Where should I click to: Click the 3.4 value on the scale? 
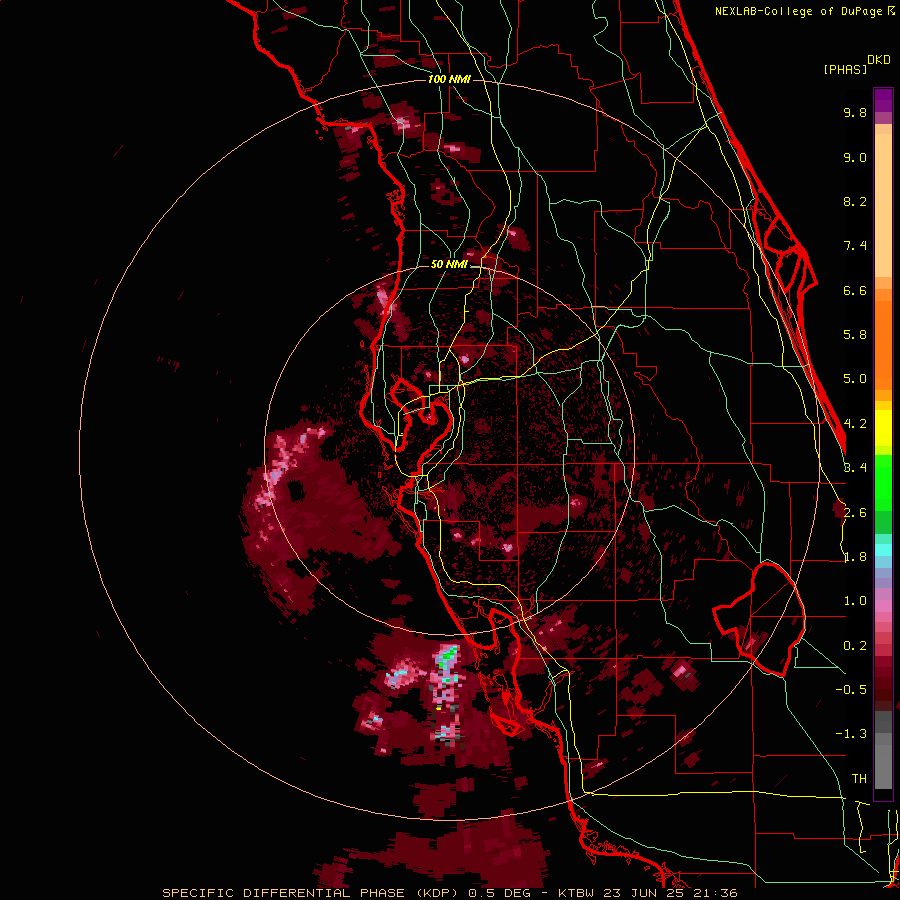point(855,468)
